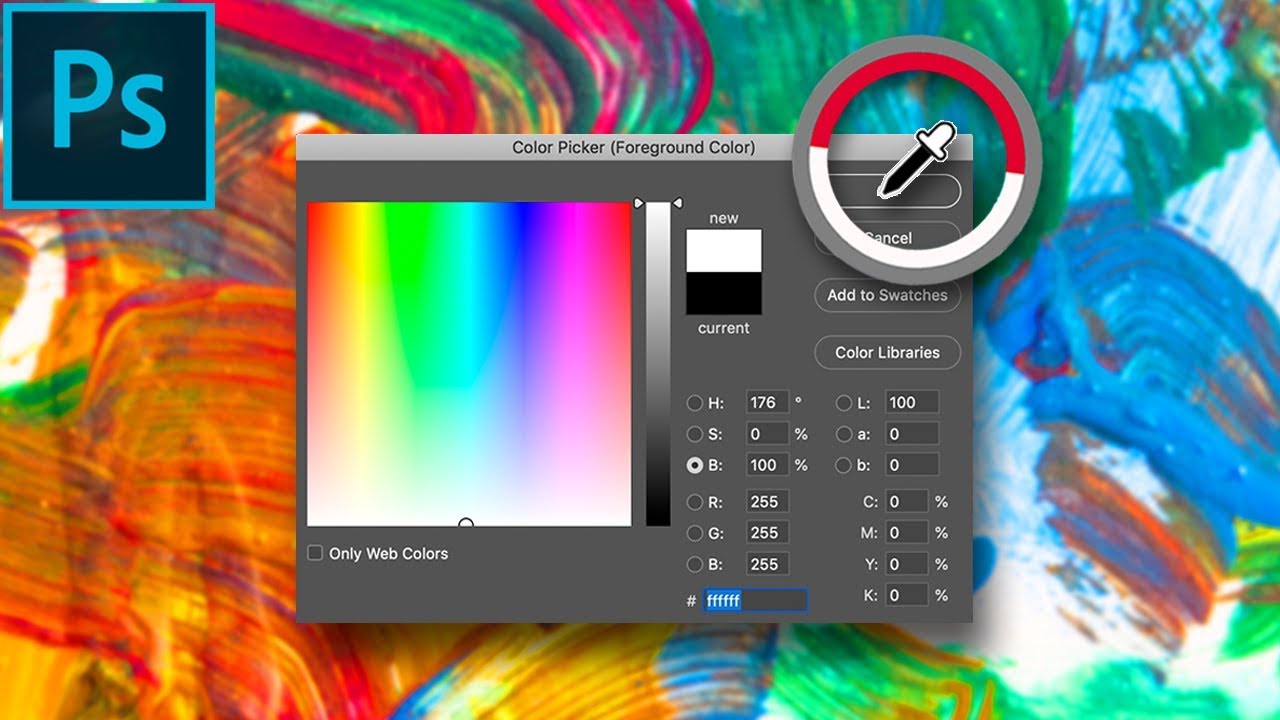The width and height of the screenshot is (1280, 720).
Task: Click the Add to Swatches button
Action: 887,295
